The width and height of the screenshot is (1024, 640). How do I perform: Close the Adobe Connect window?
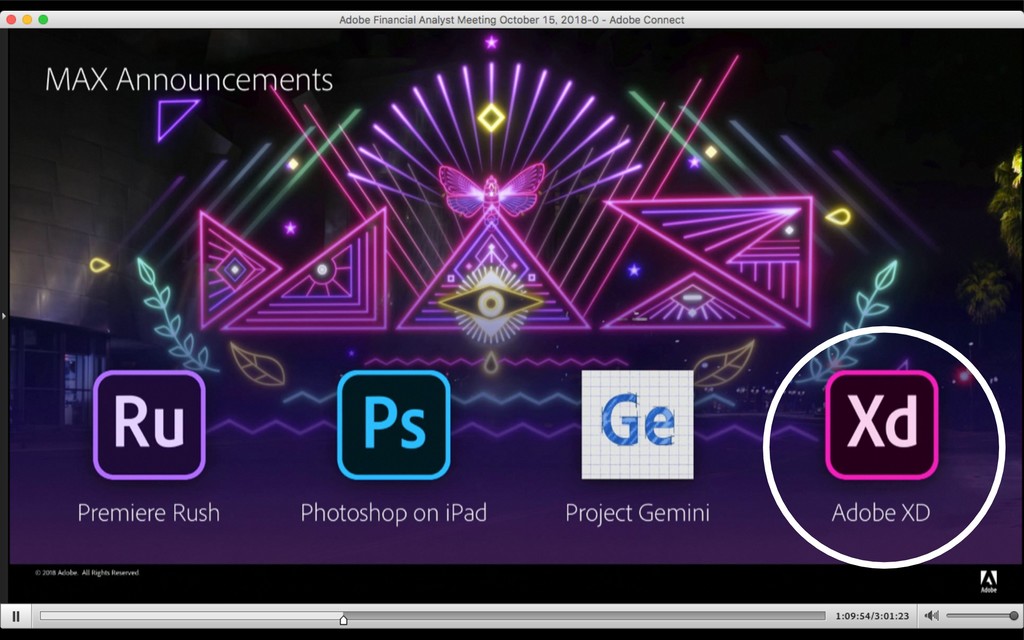click(11, 20)
